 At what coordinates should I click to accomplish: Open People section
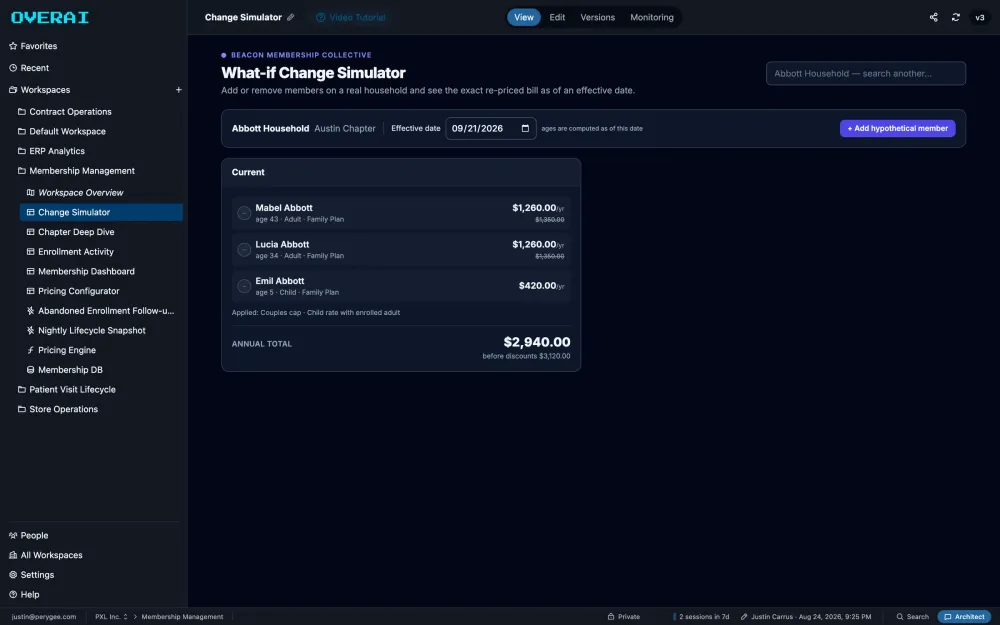tap(29, 536)
